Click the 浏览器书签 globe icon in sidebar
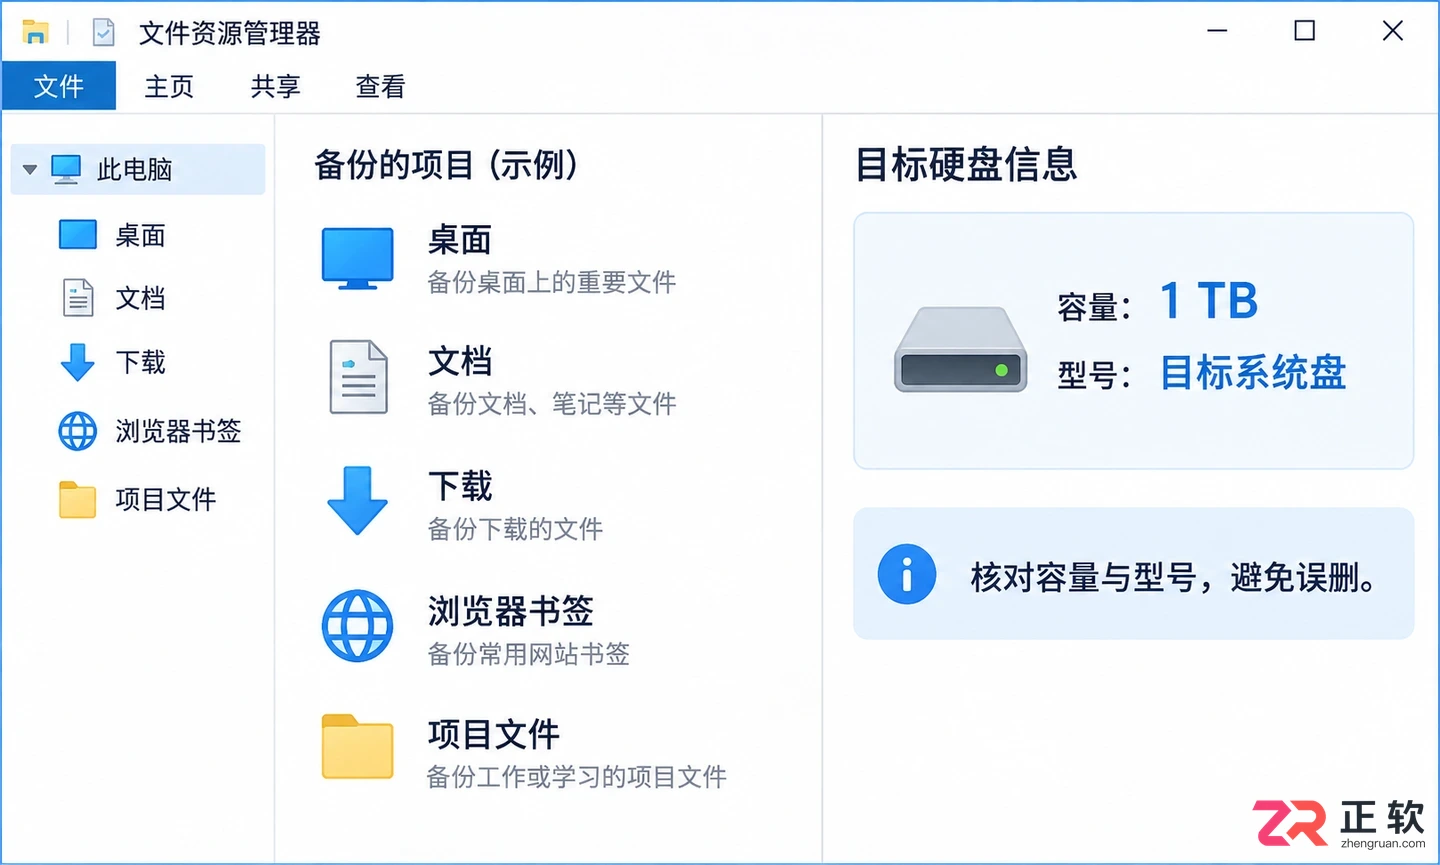This screenshot has height=865, width=1440. click(x=78, y=431)
